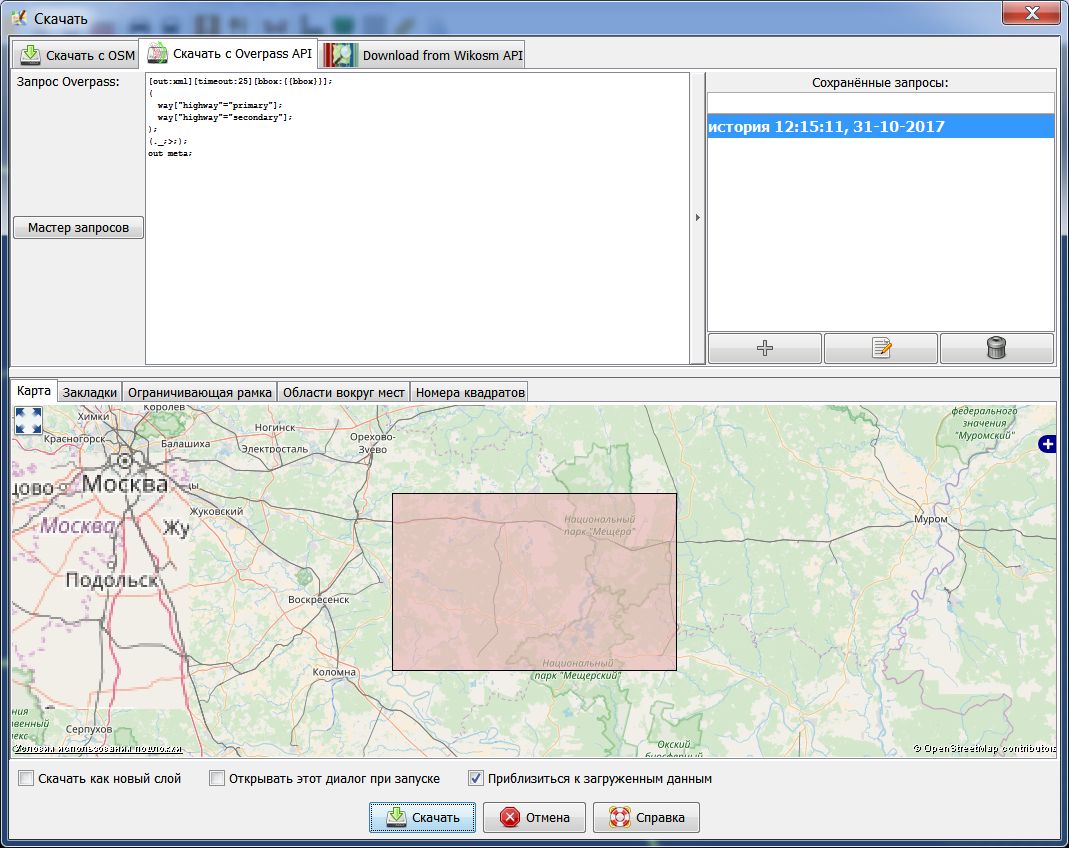Click the Скачать button to start downloading
Screen dimensions: 1069x848
422,817
